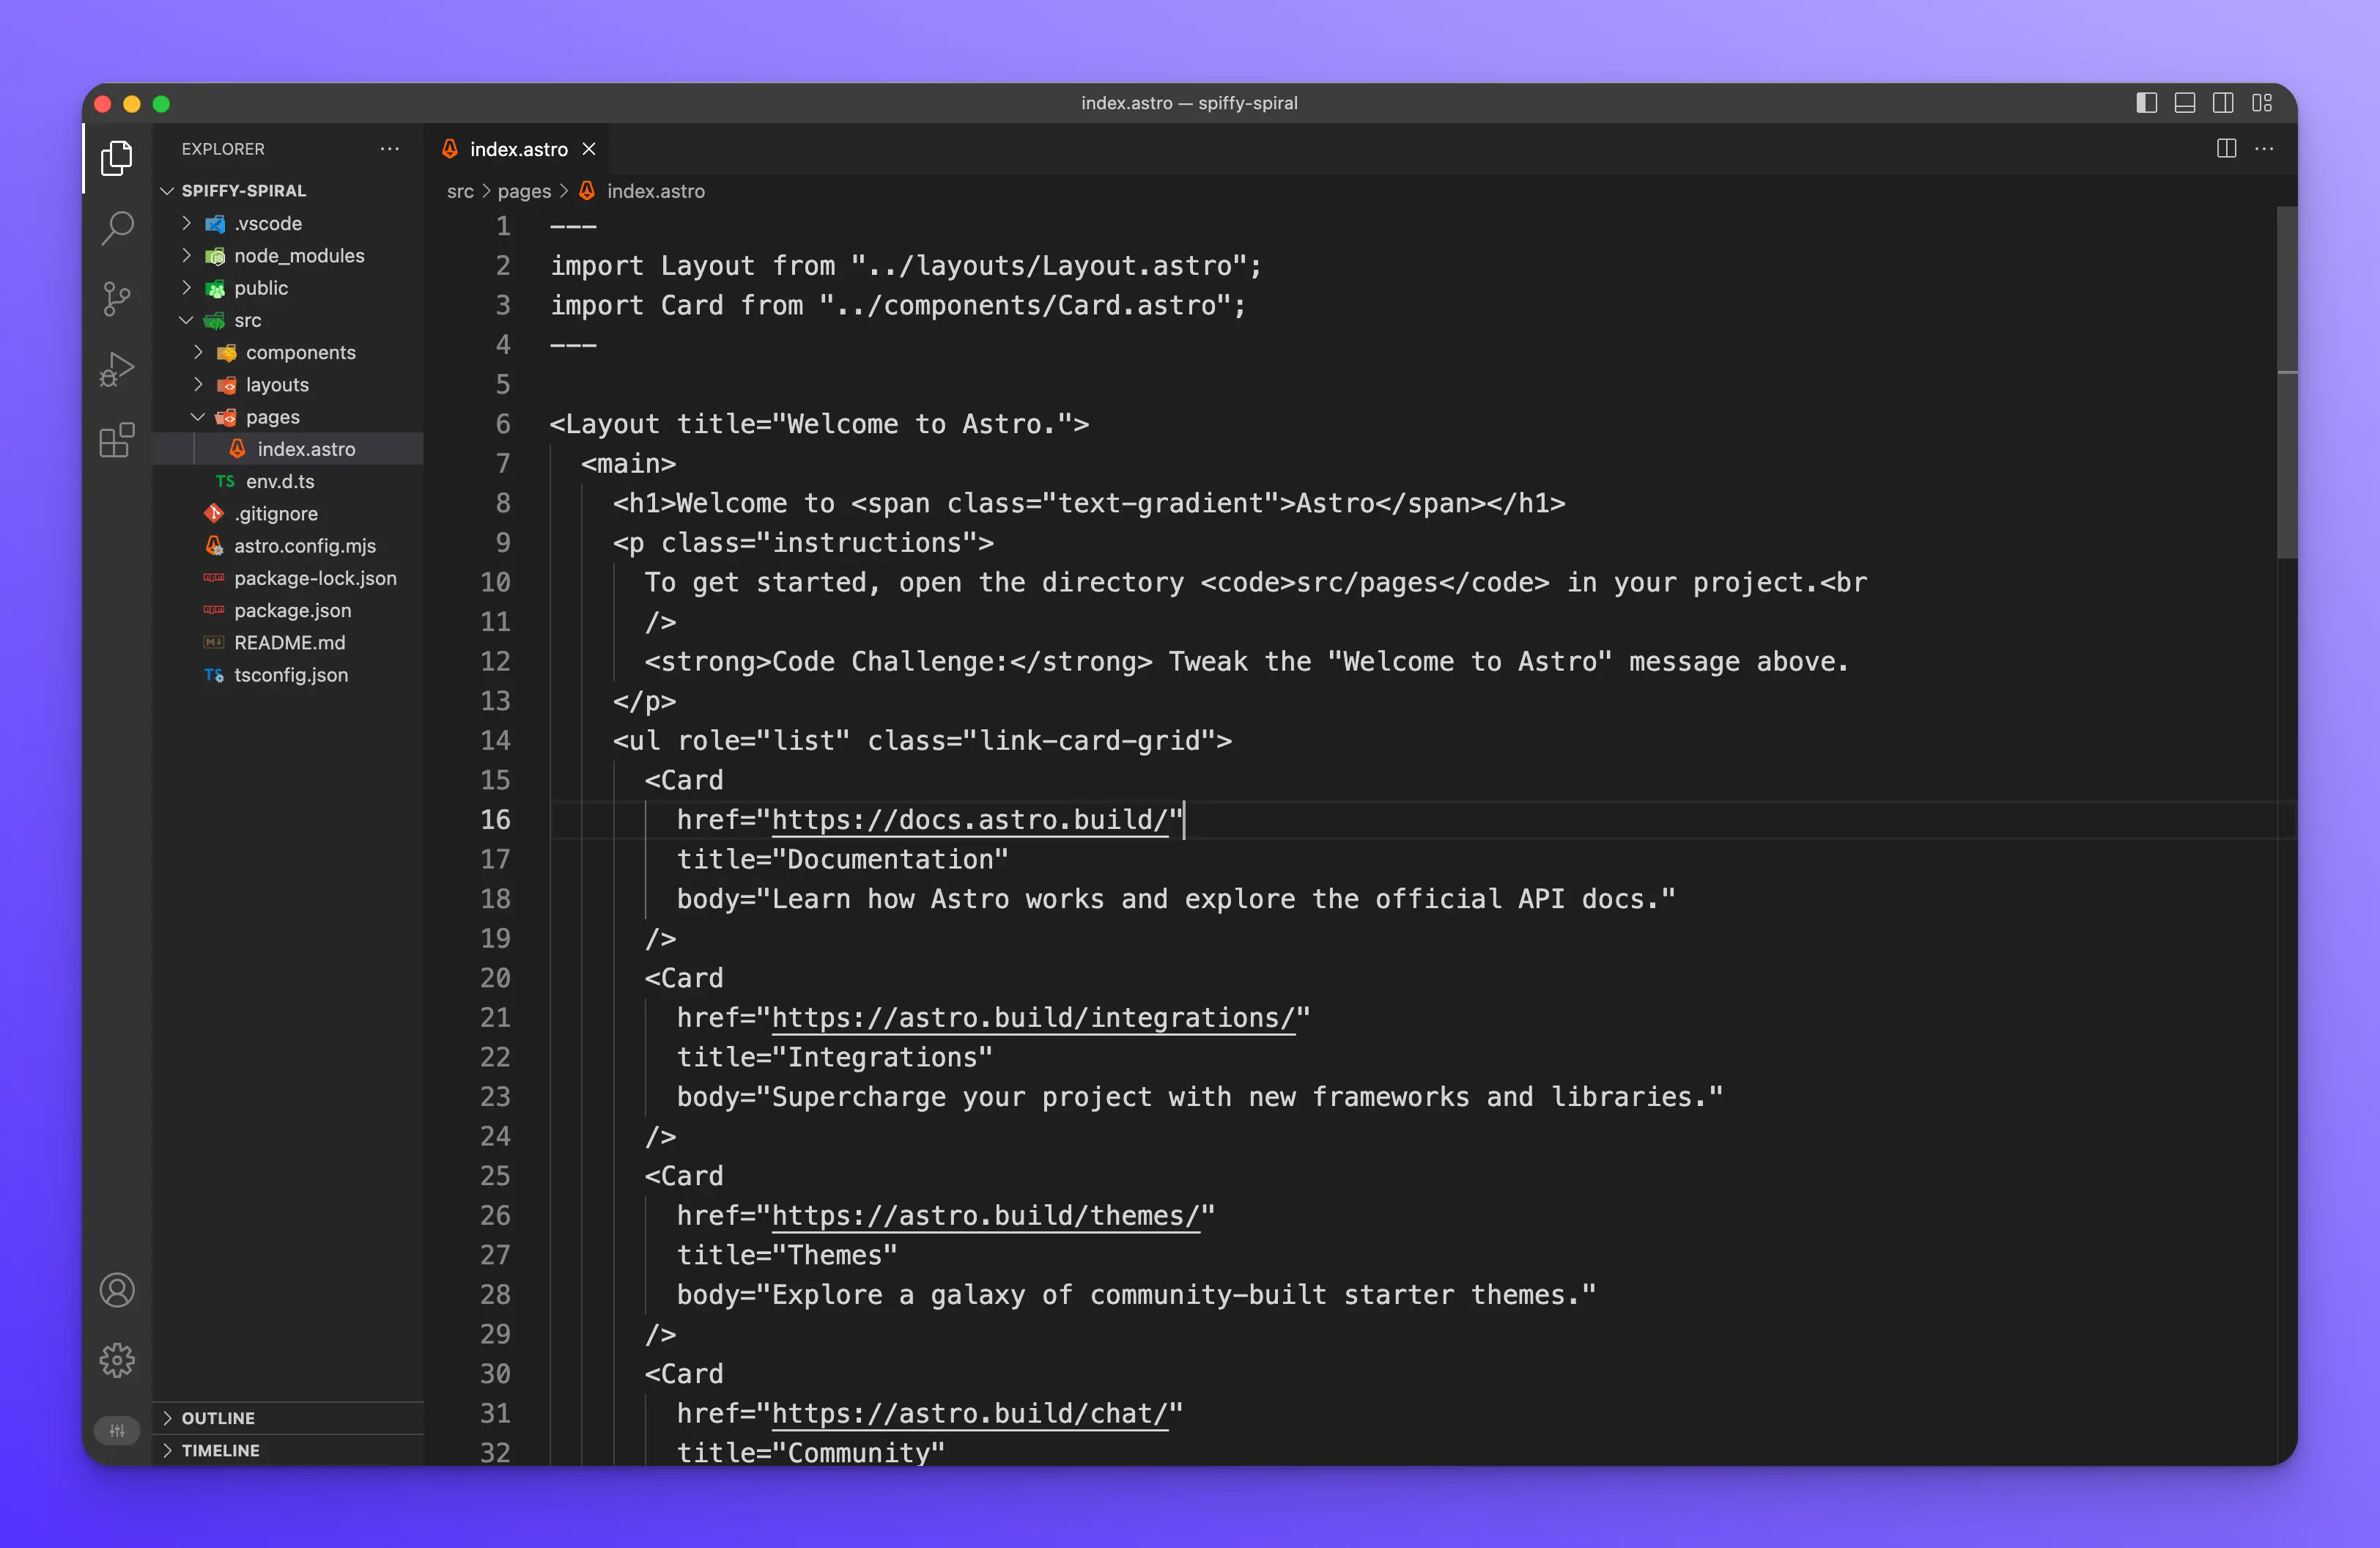Click line number 20 in the gutter
This screenshot has height=1548, width=2380.
click(x=495, y=978)
